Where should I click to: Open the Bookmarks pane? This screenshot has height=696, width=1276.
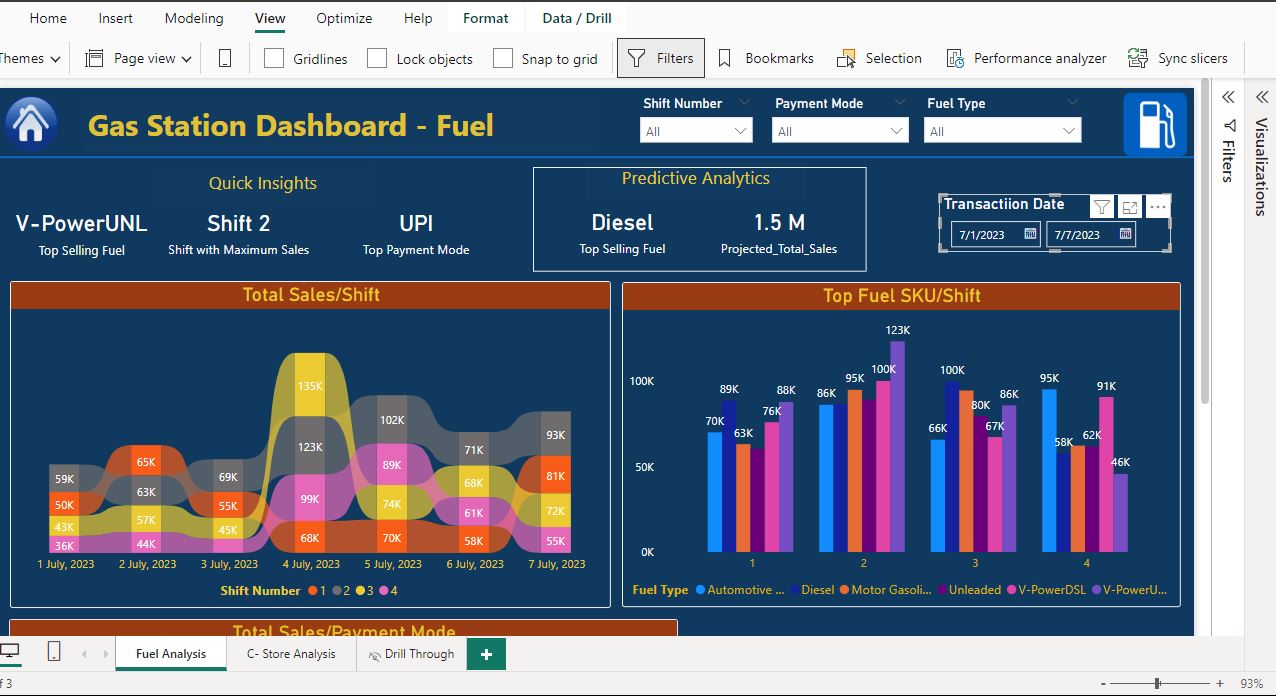pos(765,59)
